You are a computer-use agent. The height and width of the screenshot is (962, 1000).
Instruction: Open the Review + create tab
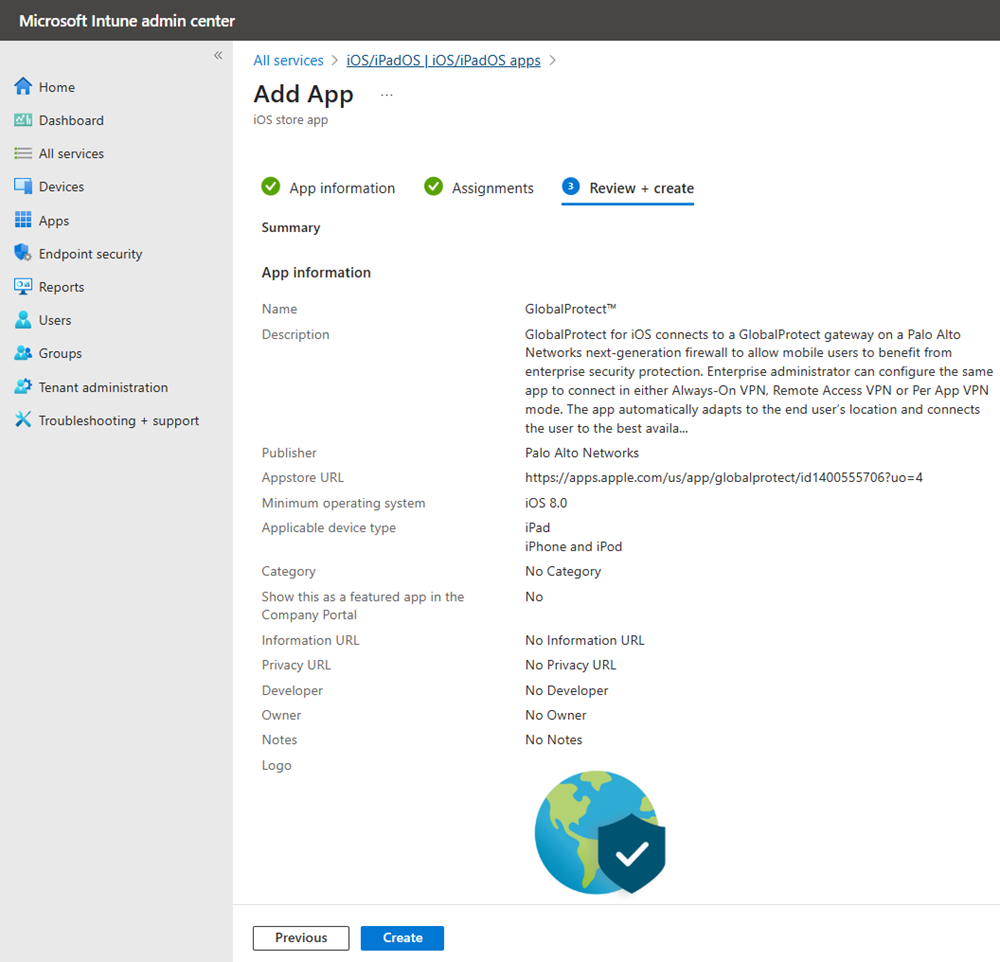coord(640,187)
